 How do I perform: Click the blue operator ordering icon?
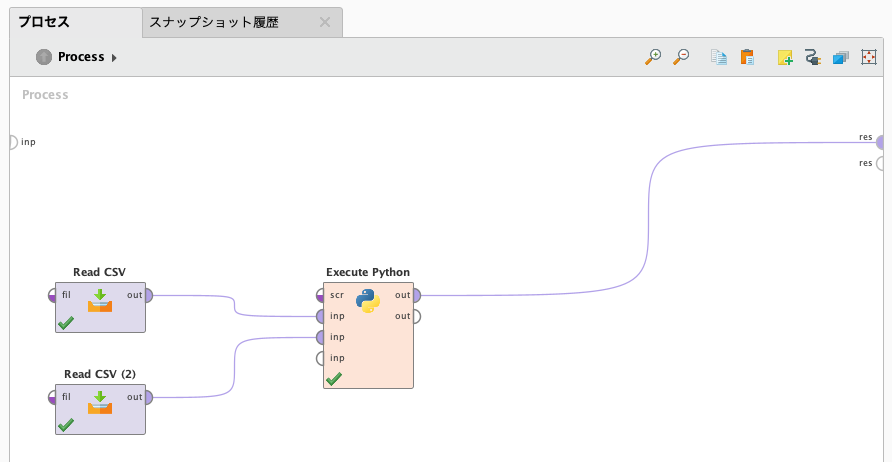(840, 57)
